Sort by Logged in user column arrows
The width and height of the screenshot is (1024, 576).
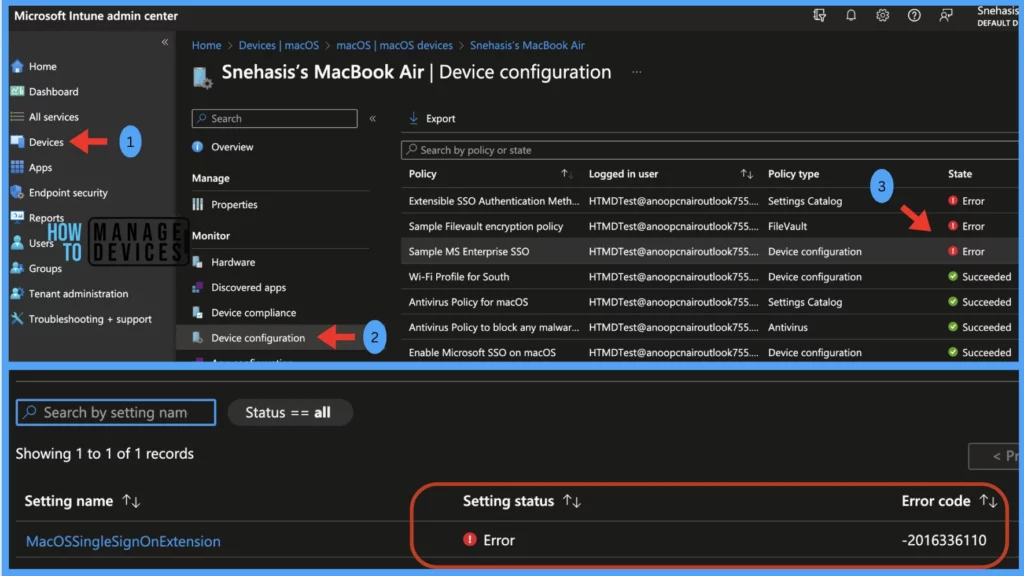[746, 174]
